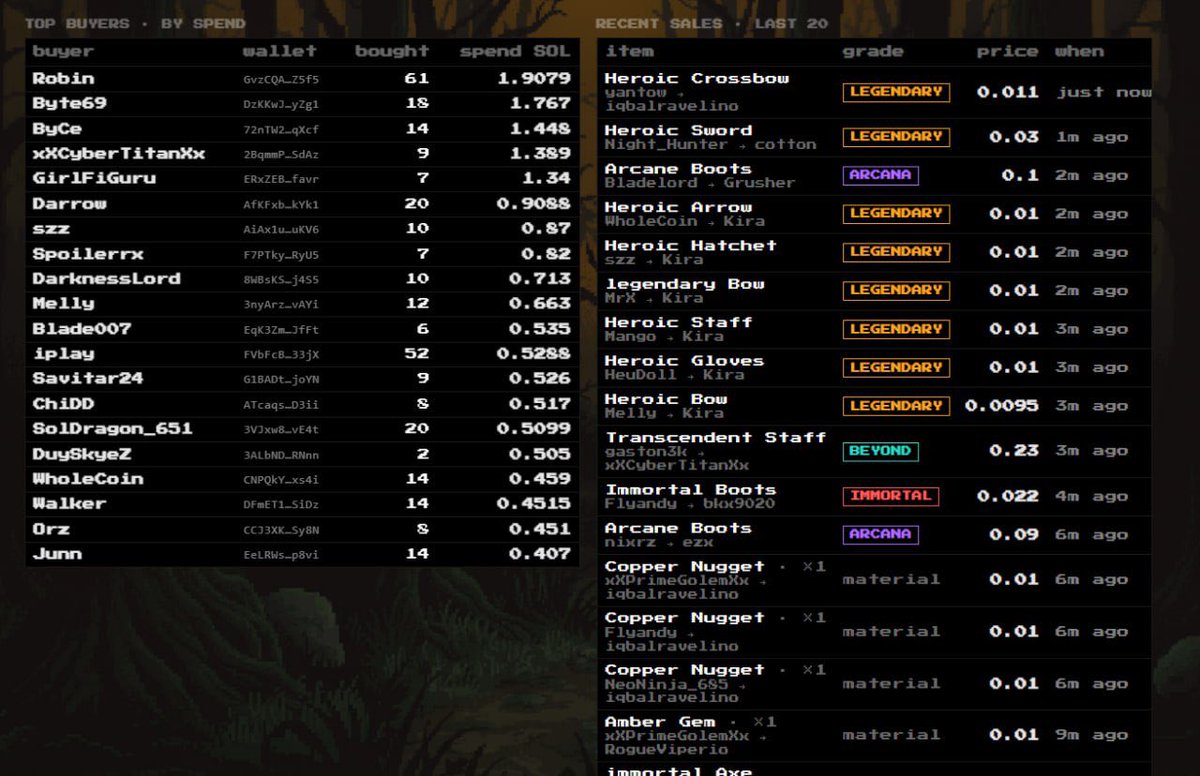The image size is (1200, 776).
Task: Select buyer Robin in top buyers
Action: (63, 78)
